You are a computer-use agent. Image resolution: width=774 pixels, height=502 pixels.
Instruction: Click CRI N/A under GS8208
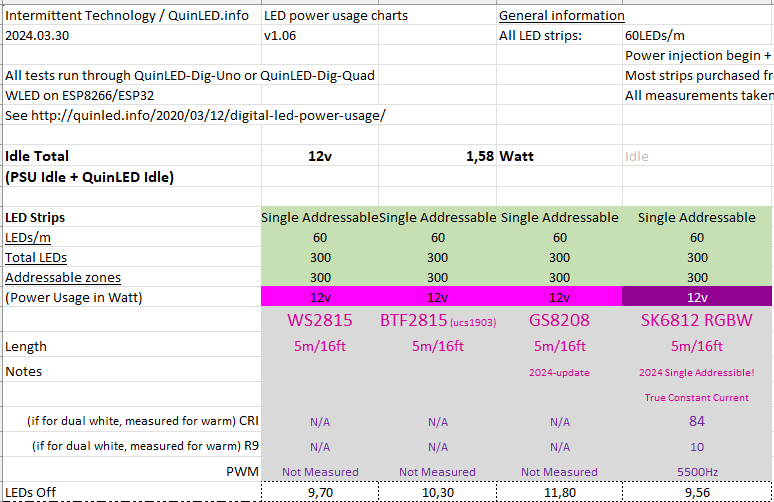click(560, 422)
